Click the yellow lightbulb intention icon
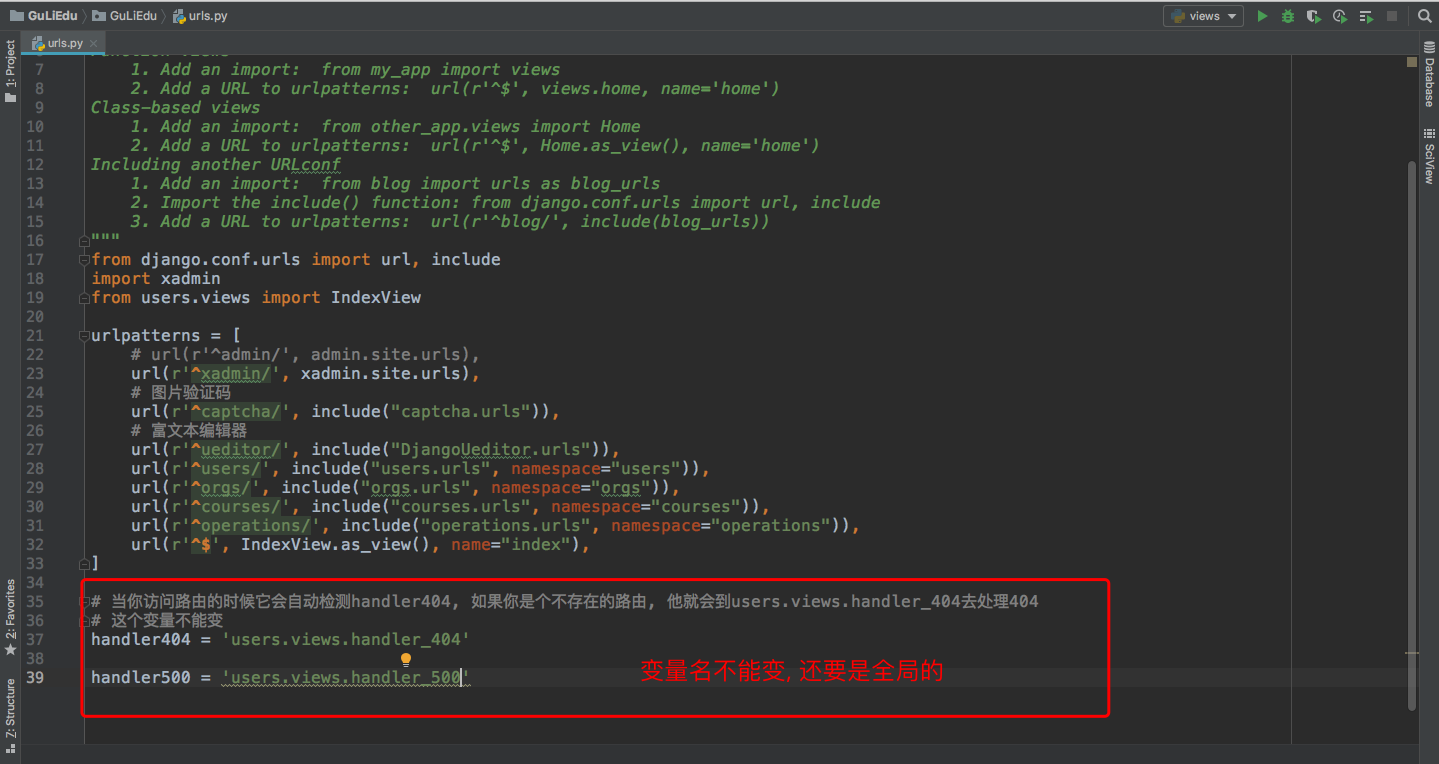 pyautogui.click(x=406, y=660)
